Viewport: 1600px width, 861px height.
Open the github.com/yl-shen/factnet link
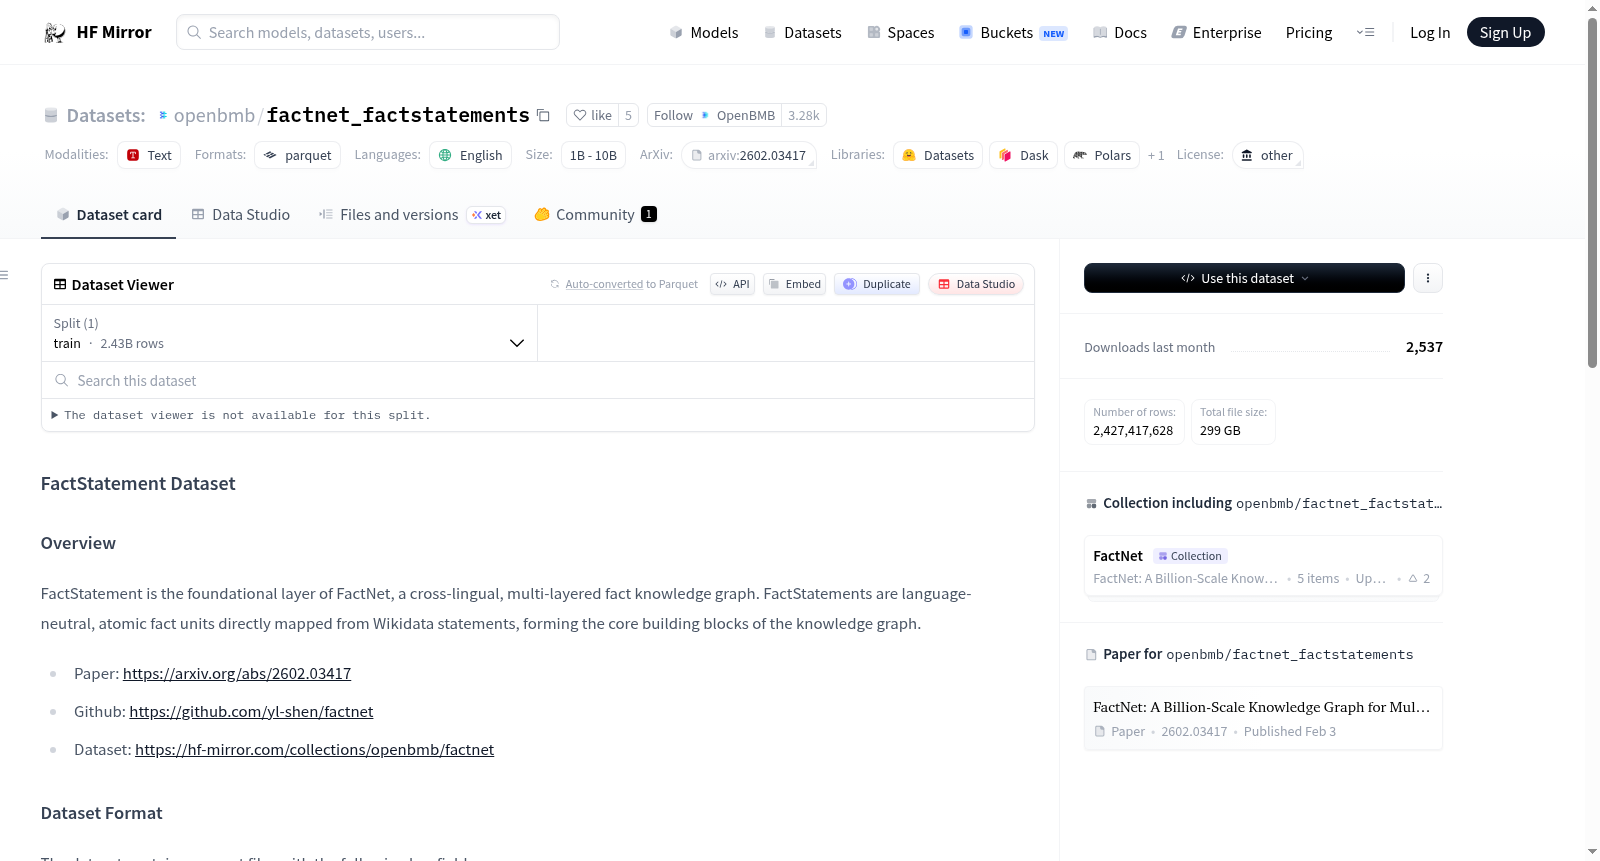(251, 712)
